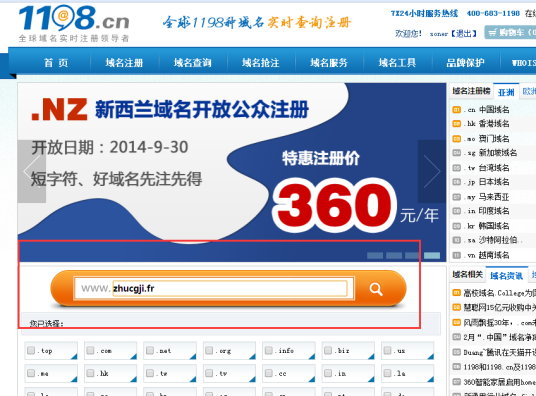
Task: Select the second banner slide indicator
Action: click(x=394, y=255)
